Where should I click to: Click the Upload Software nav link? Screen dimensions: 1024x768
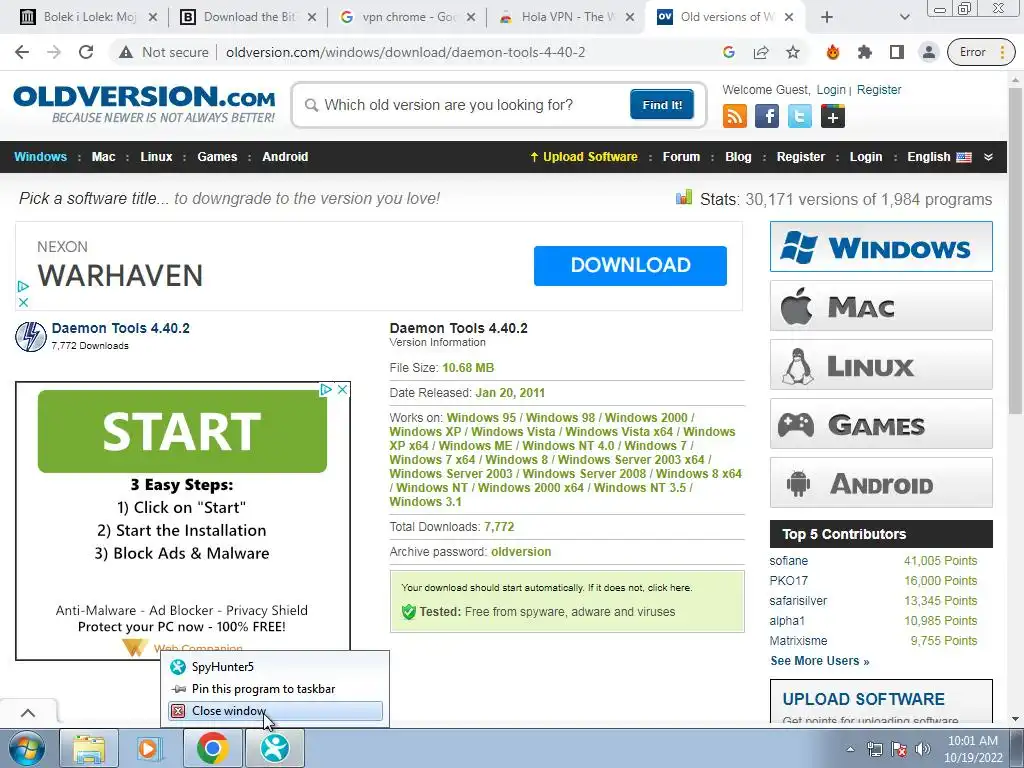584,157
